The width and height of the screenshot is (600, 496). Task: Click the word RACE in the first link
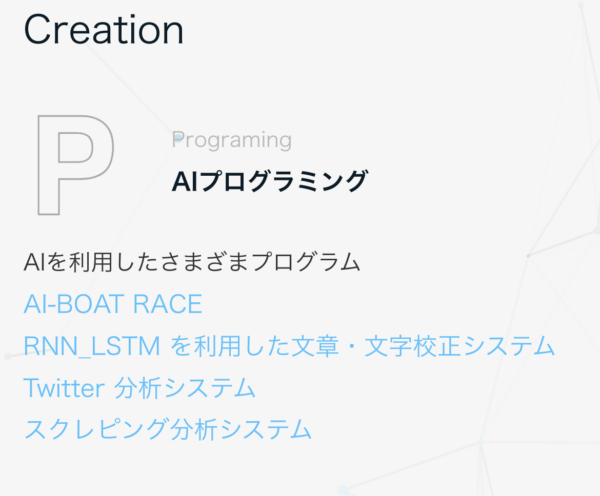pos(168,304)
